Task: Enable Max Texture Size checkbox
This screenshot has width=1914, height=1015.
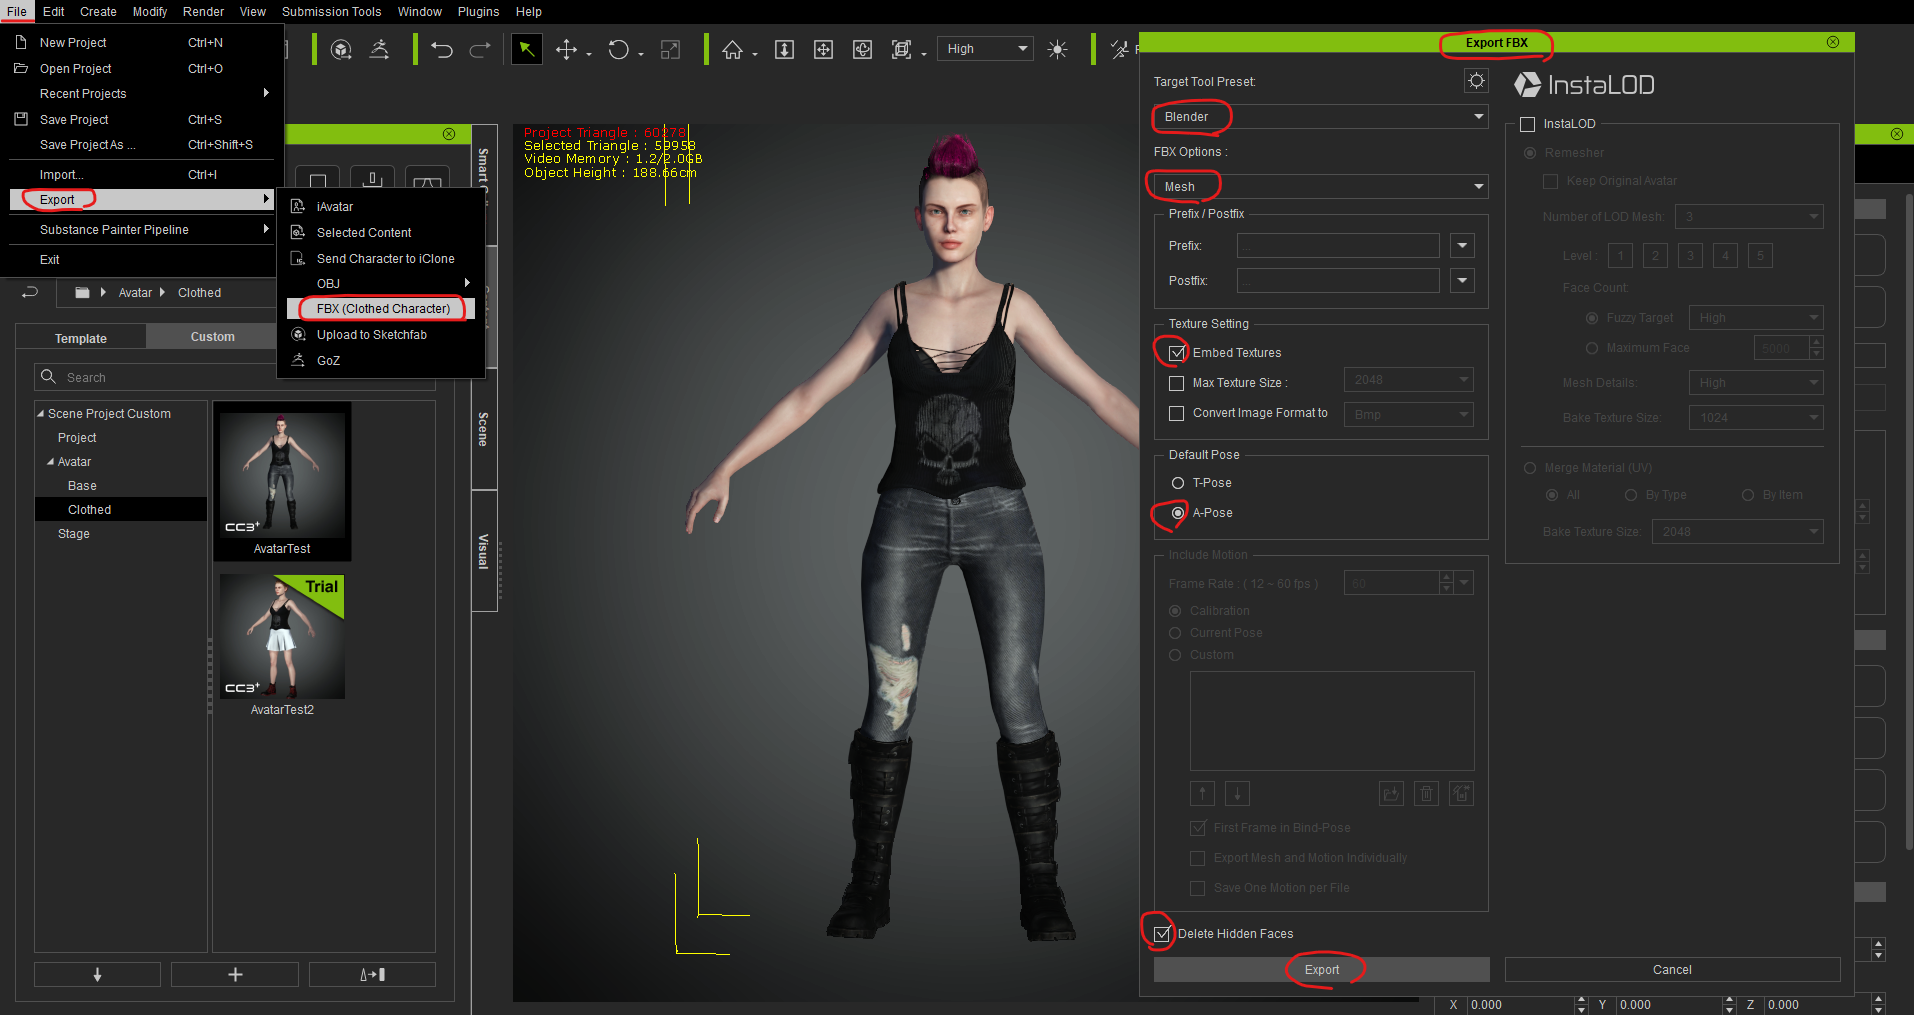Action: click(x=1177, y=383)
